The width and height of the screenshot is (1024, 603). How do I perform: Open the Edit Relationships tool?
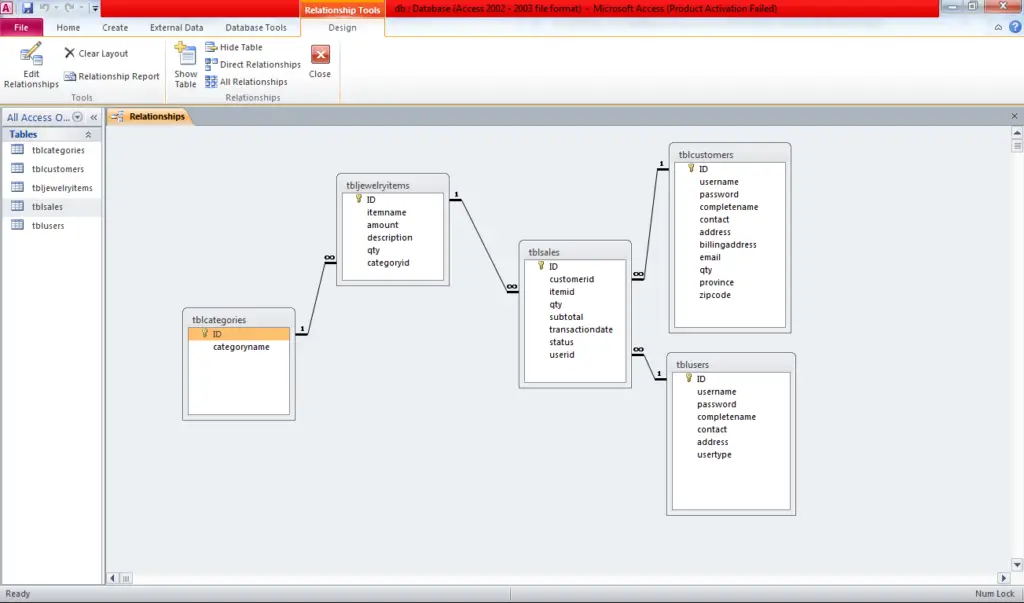click(31, 65)
